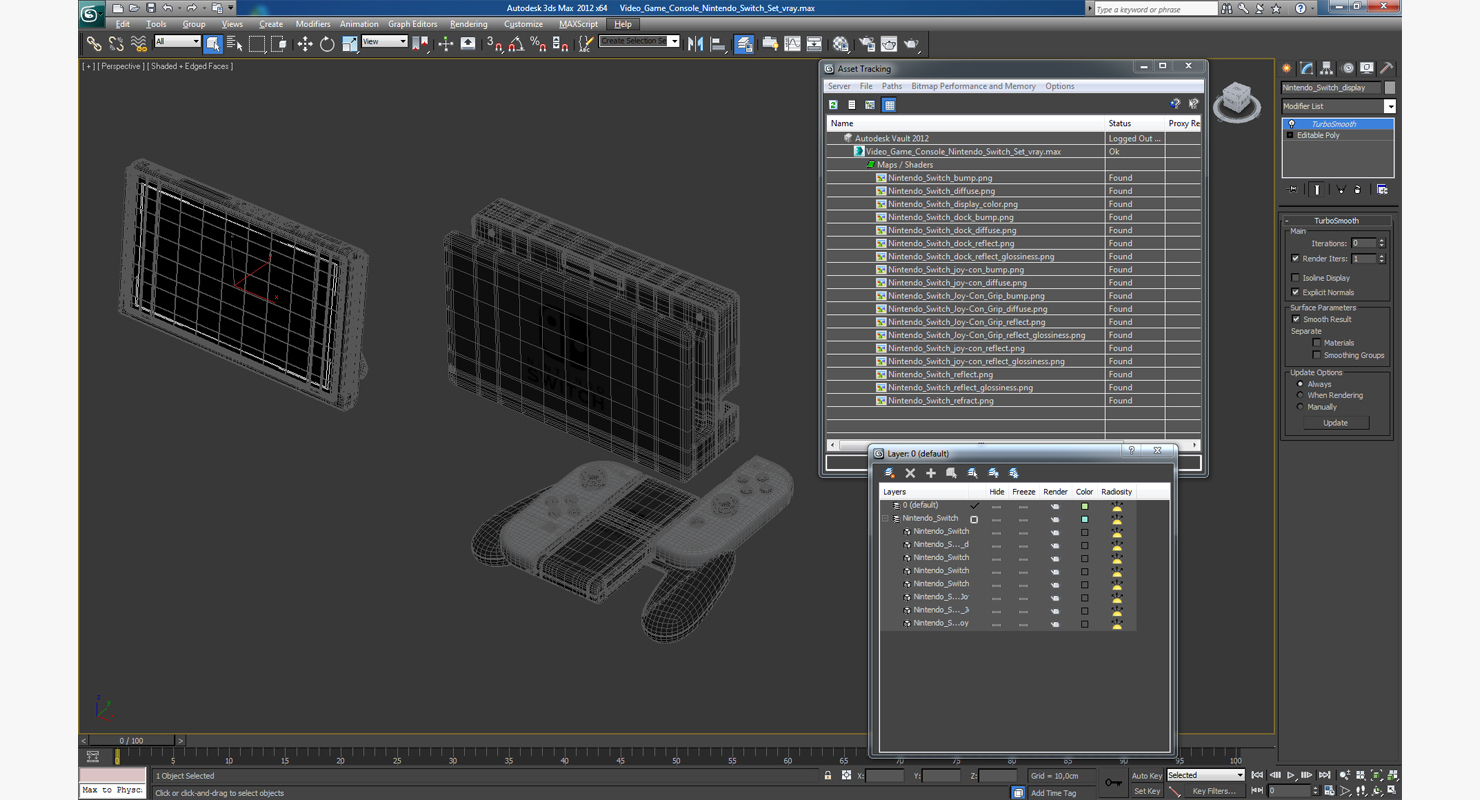Screen dimensions: 1480x800
Task: Toggle the 3D Snaps icon
Action: point(494,44)
